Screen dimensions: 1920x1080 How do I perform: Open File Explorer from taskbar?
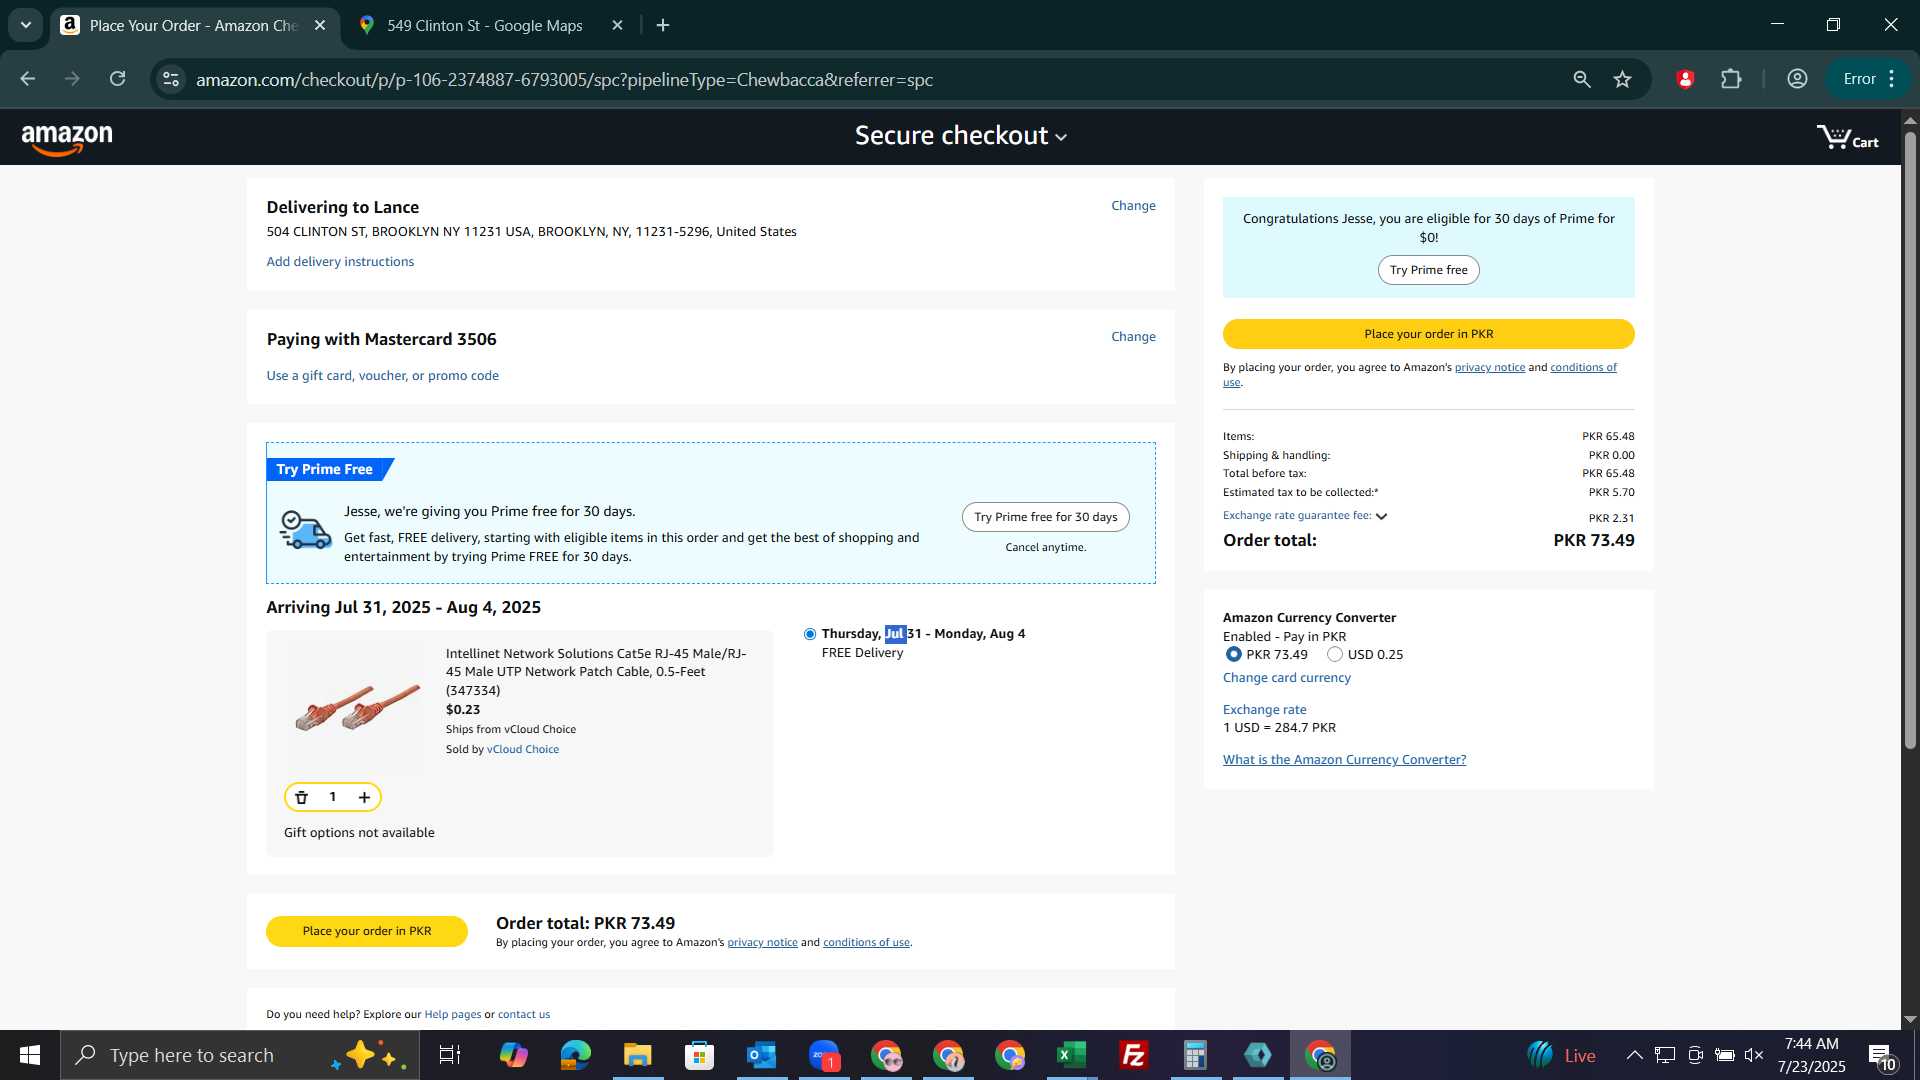coord(637,1055)
